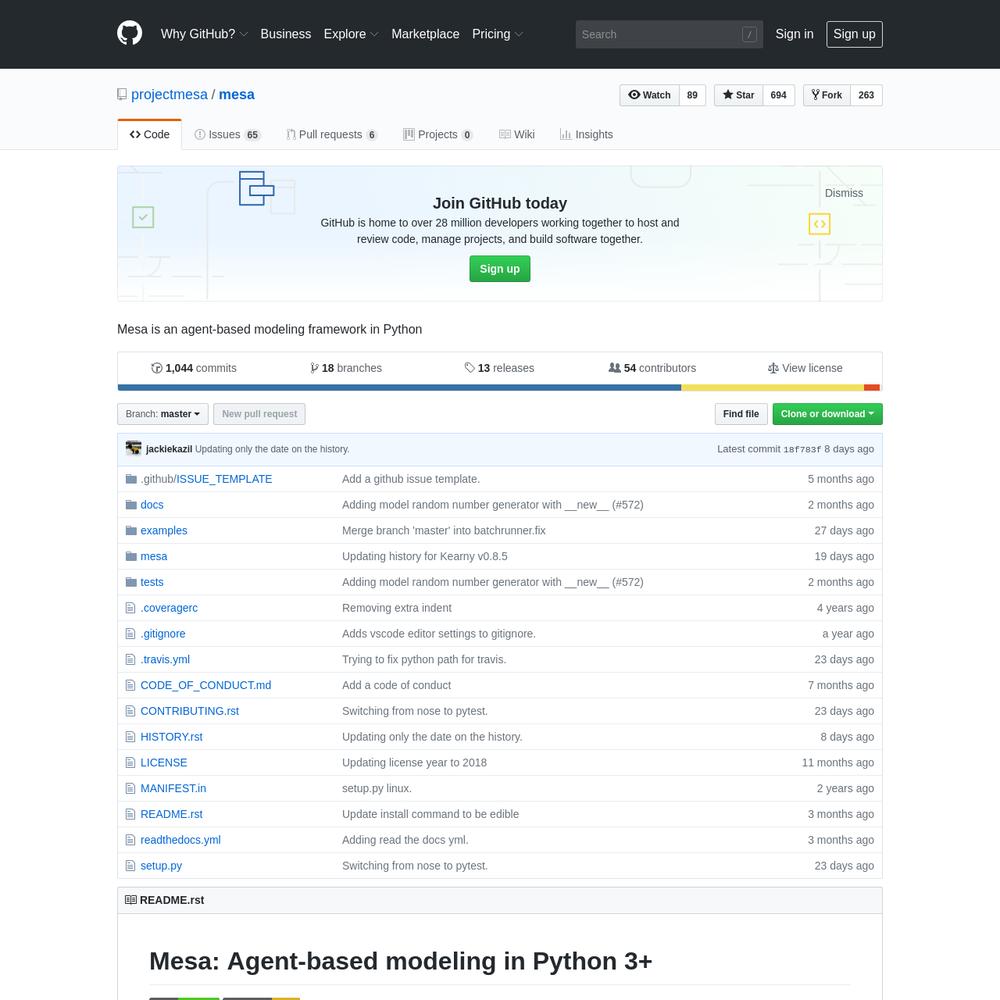Open the CONTRIBUTING.rst file
The width and height of the screenshot is (1000, 1000).
pos(189,711)
